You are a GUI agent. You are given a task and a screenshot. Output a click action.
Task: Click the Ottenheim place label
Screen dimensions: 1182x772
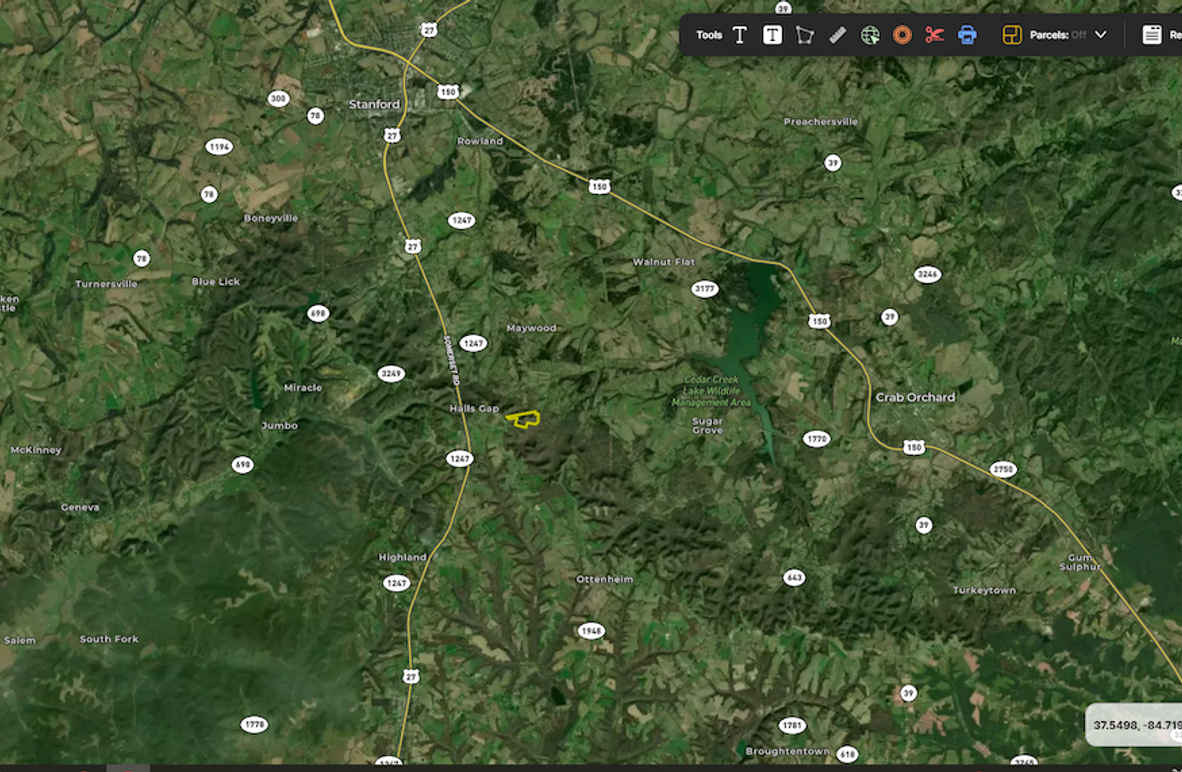coord(604,579)
